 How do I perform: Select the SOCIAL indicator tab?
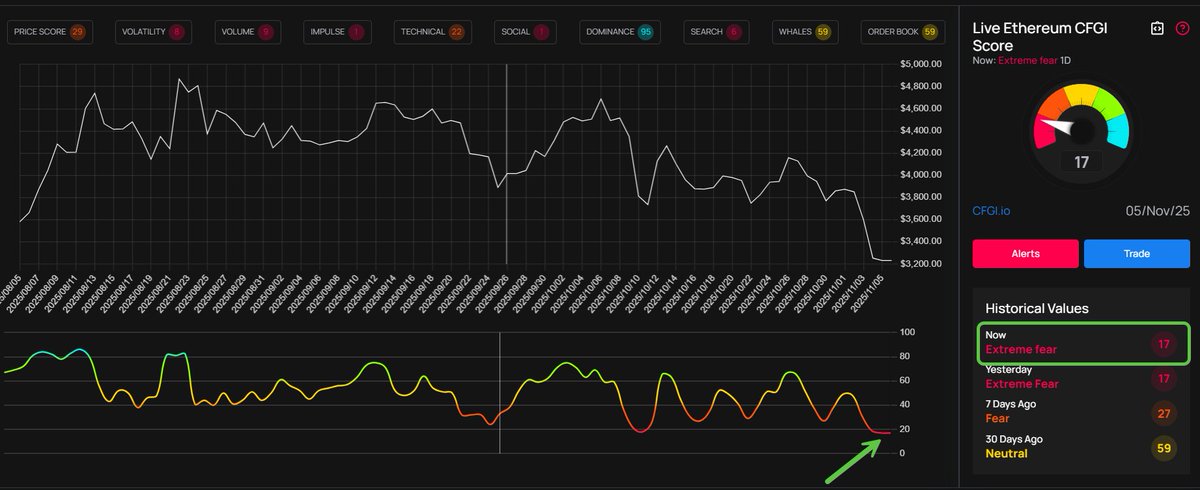point(525,32)
